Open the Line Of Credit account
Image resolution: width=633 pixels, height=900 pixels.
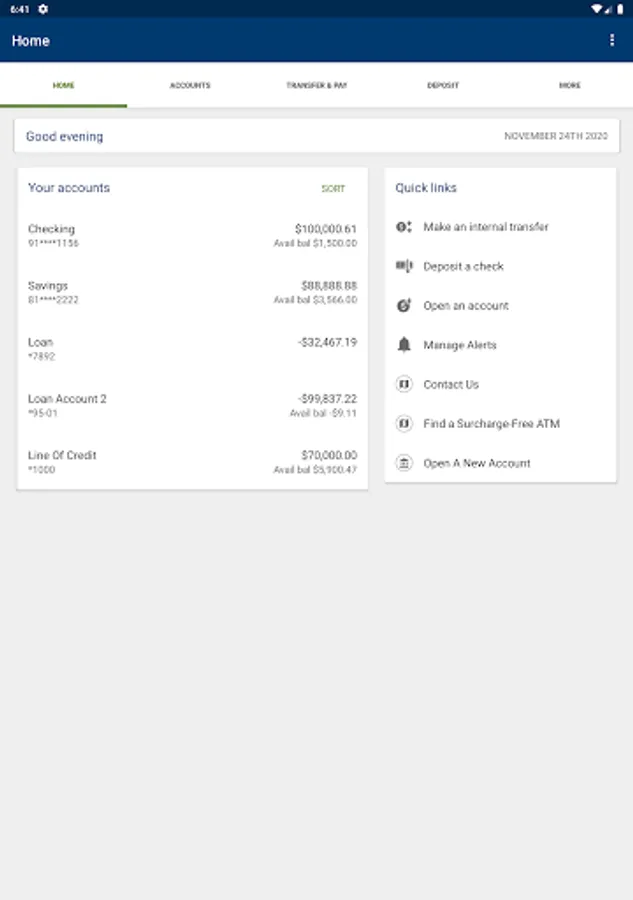pos(192,462)
